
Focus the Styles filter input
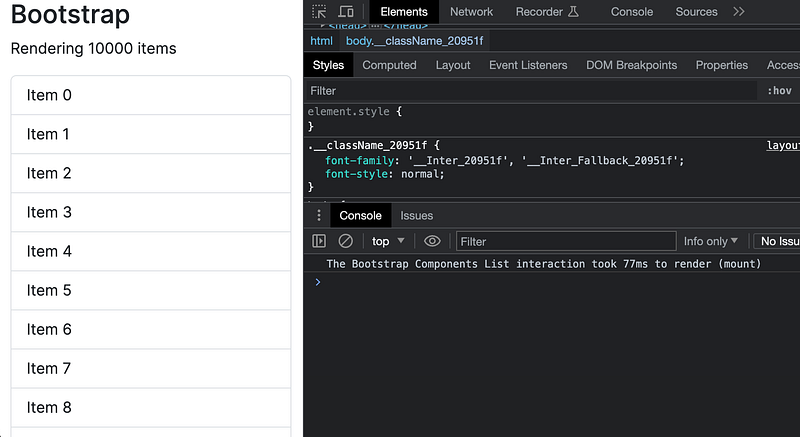tap(531, 91)
